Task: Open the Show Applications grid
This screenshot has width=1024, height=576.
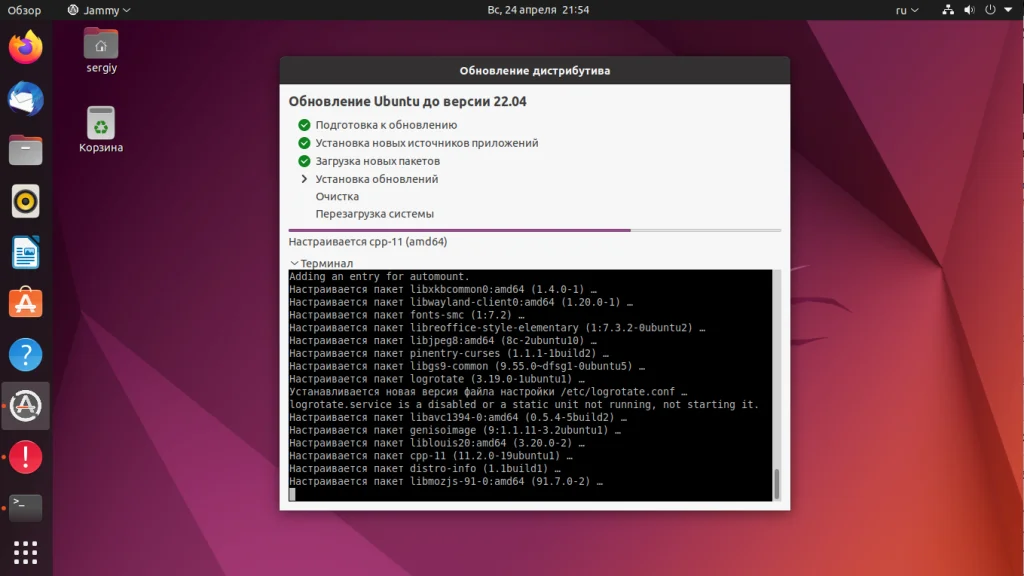Action: point(25,553)
